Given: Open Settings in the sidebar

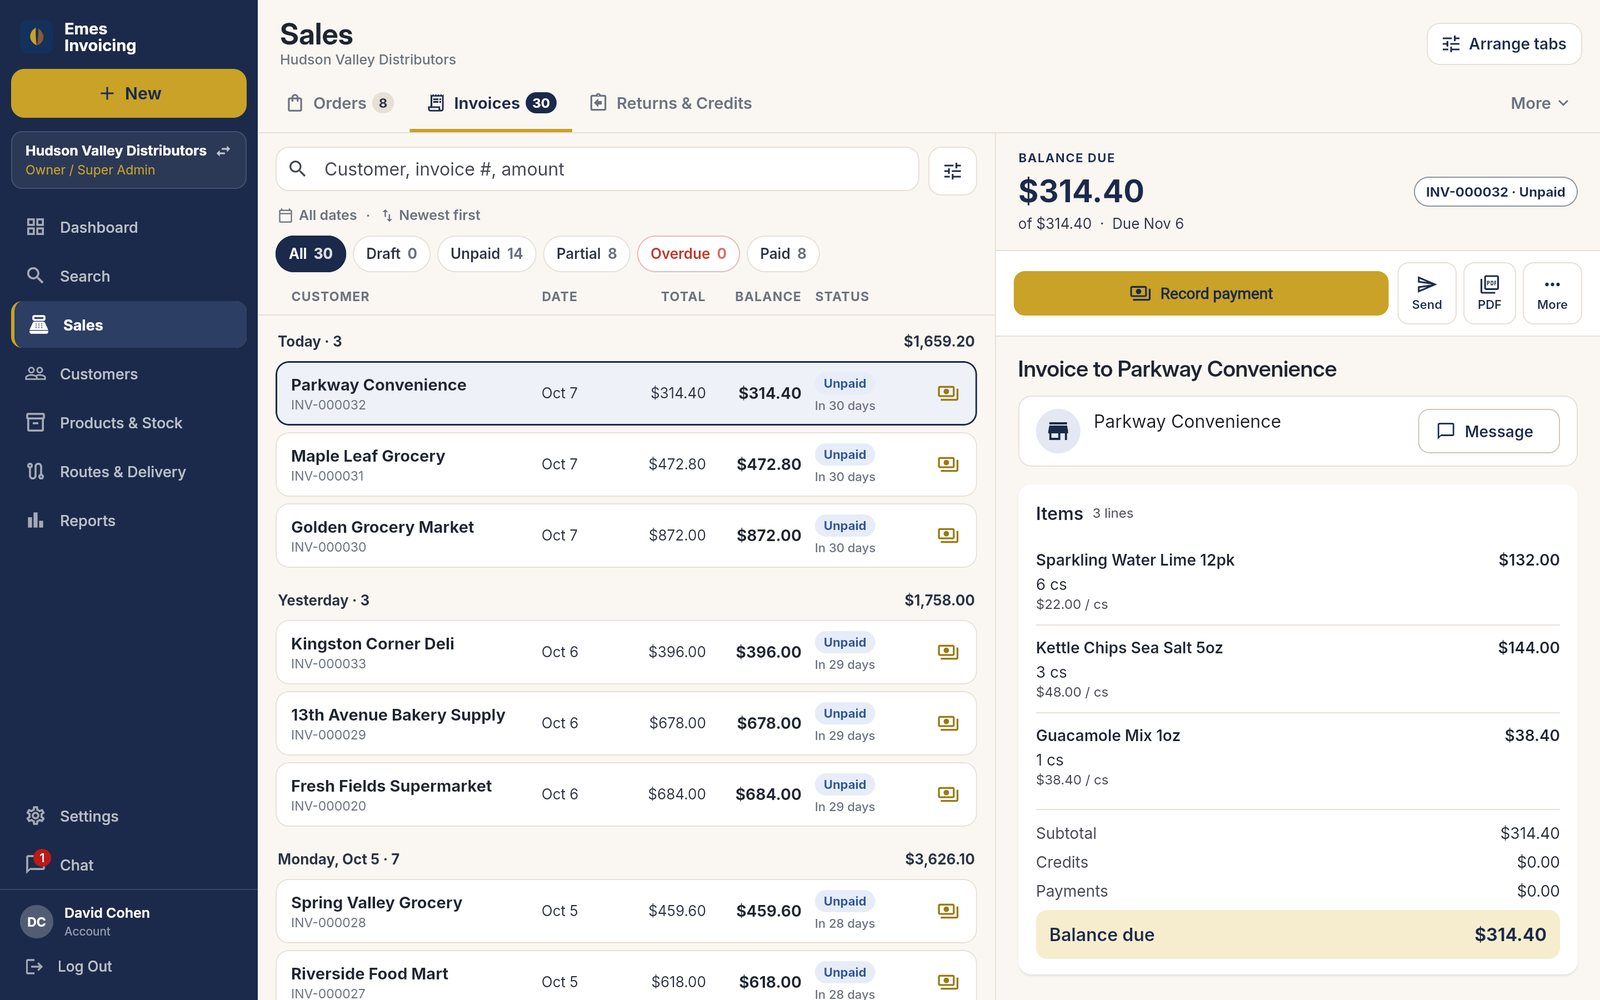Looking at the screenshot, I should (129, 816).
